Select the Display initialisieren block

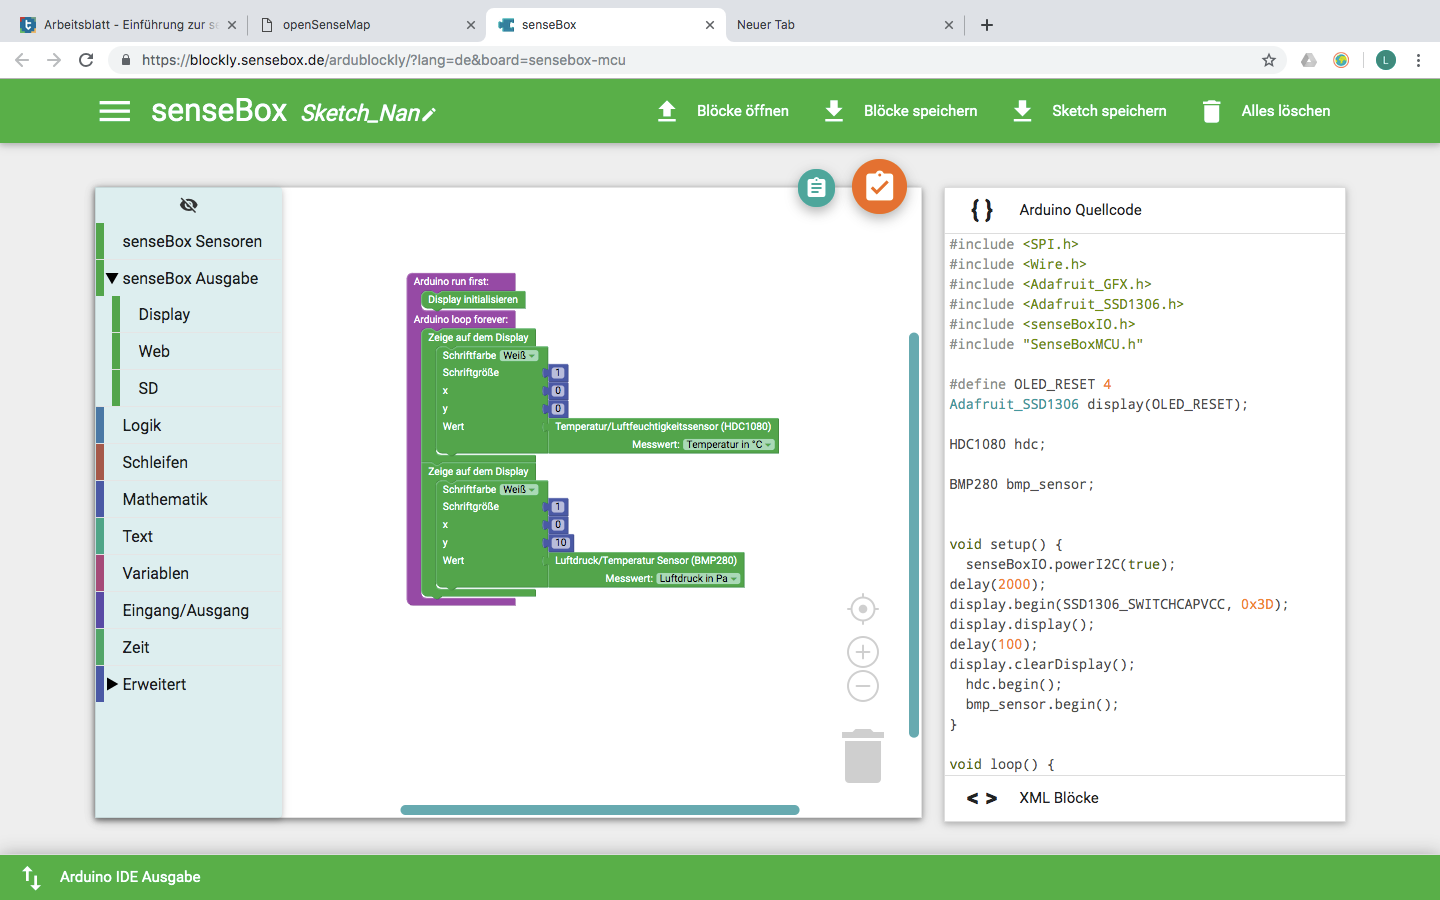(x=472, y=300)
